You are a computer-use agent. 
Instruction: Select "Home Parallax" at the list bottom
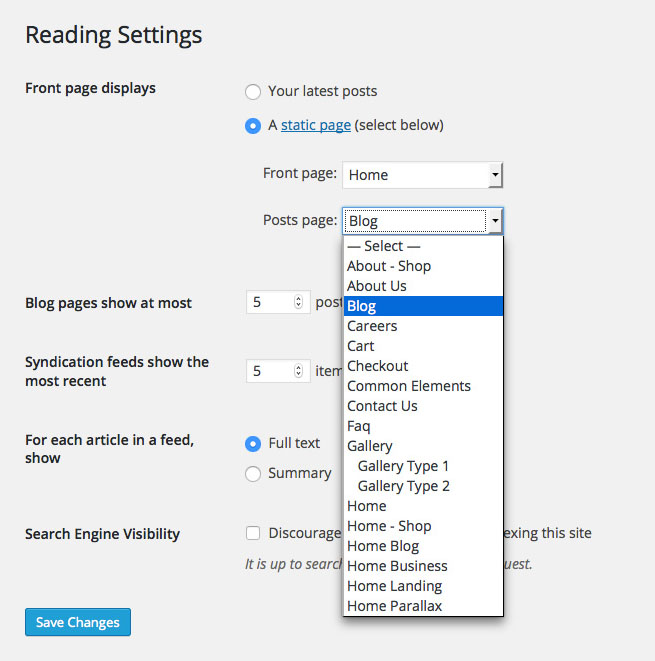[423, 606]
